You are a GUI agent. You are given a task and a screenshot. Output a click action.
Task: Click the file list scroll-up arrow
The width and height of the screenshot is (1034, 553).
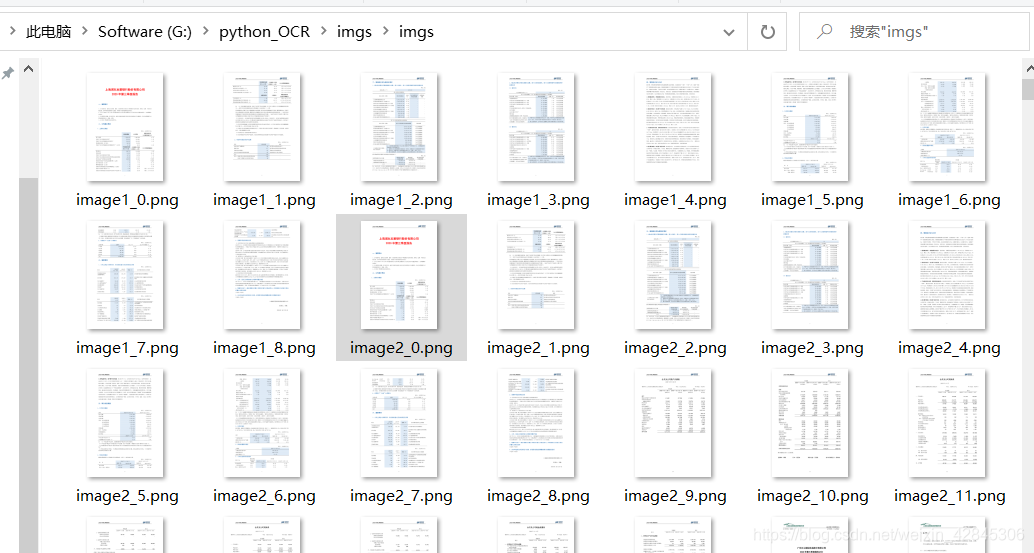[1029, 69]
